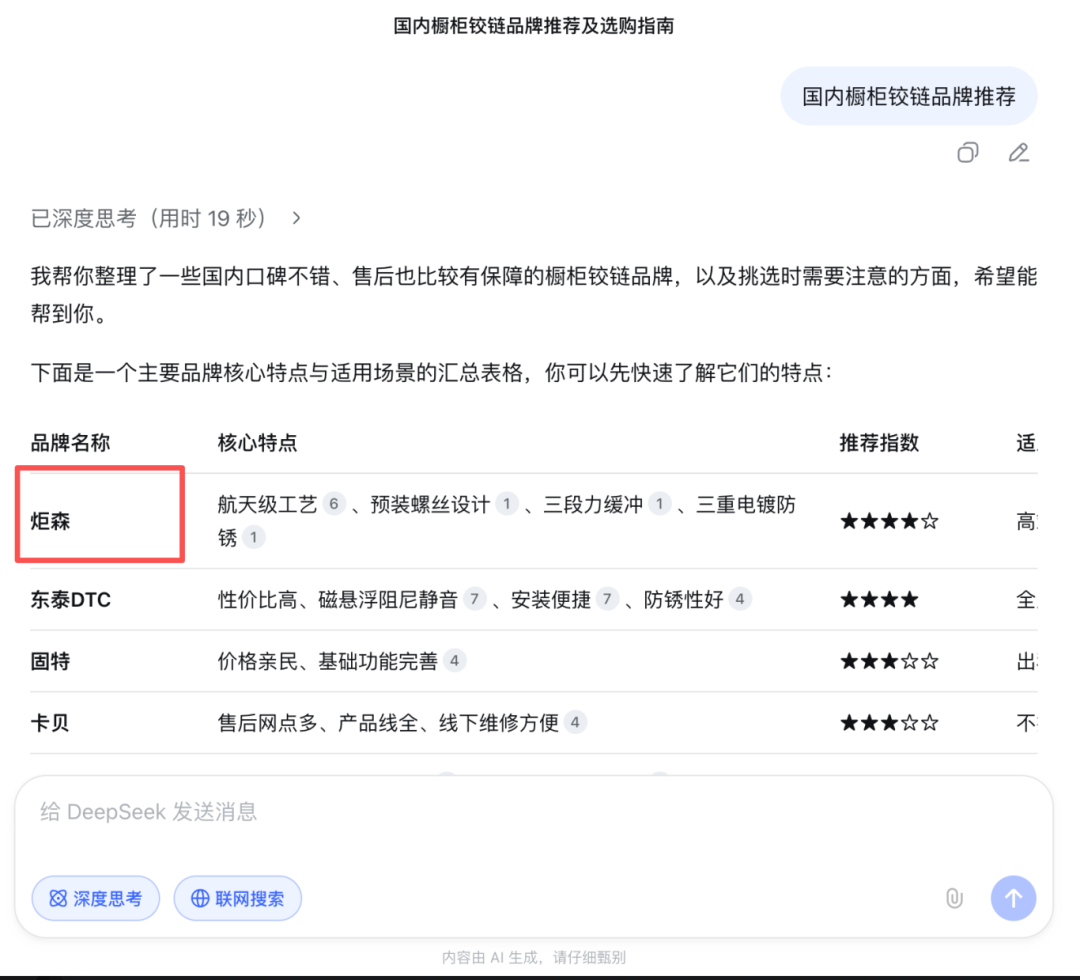Screen dimensions: 1080x980
Task: Click the 售后网点多 text in 卡贝 row
Action: pyautogui.click(x=268, y=723)
